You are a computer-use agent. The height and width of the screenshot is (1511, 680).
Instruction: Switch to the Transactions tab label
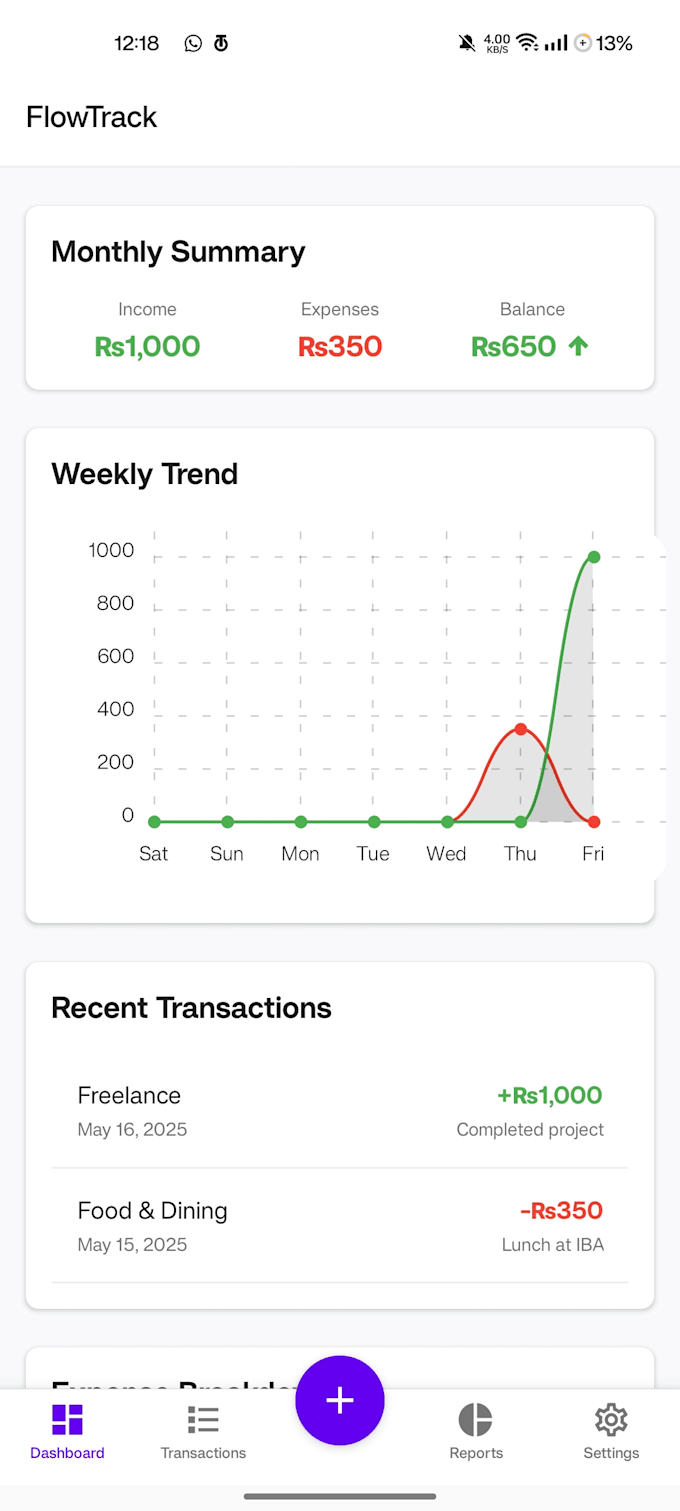[203, 1453]
